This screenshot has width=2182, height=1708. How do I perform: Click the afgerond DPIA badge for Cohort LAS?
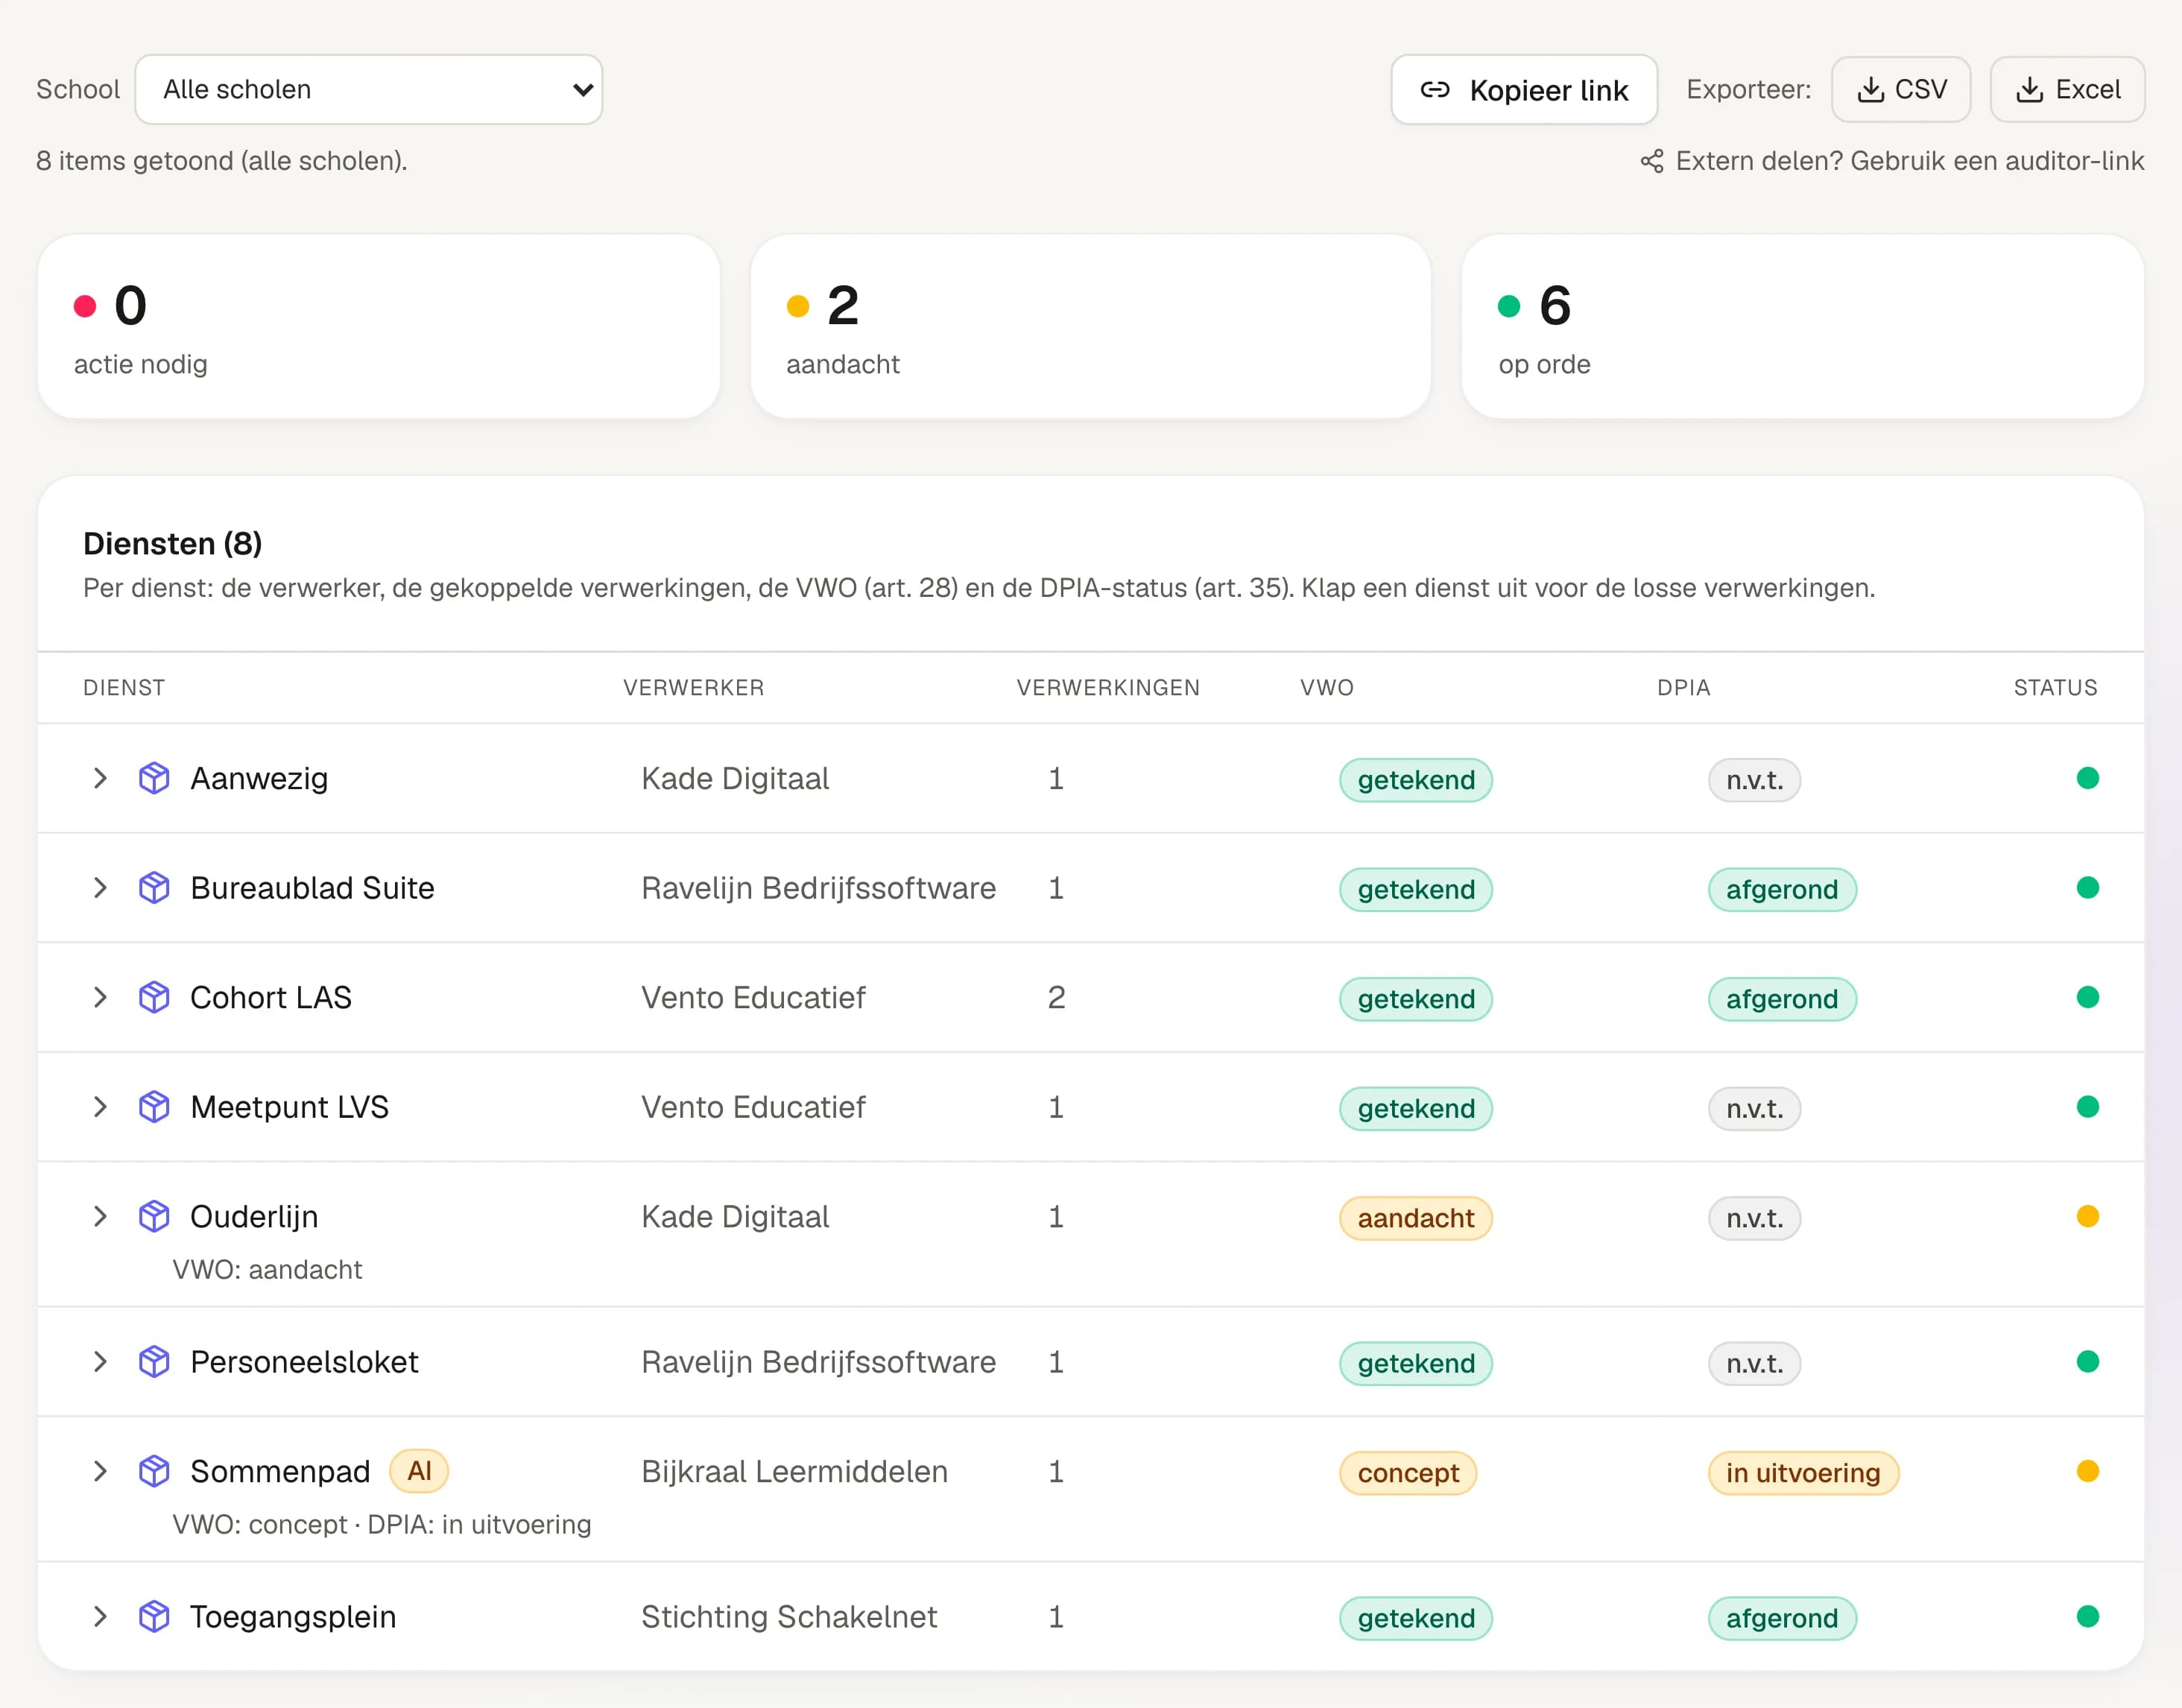tap(1782, 999)
